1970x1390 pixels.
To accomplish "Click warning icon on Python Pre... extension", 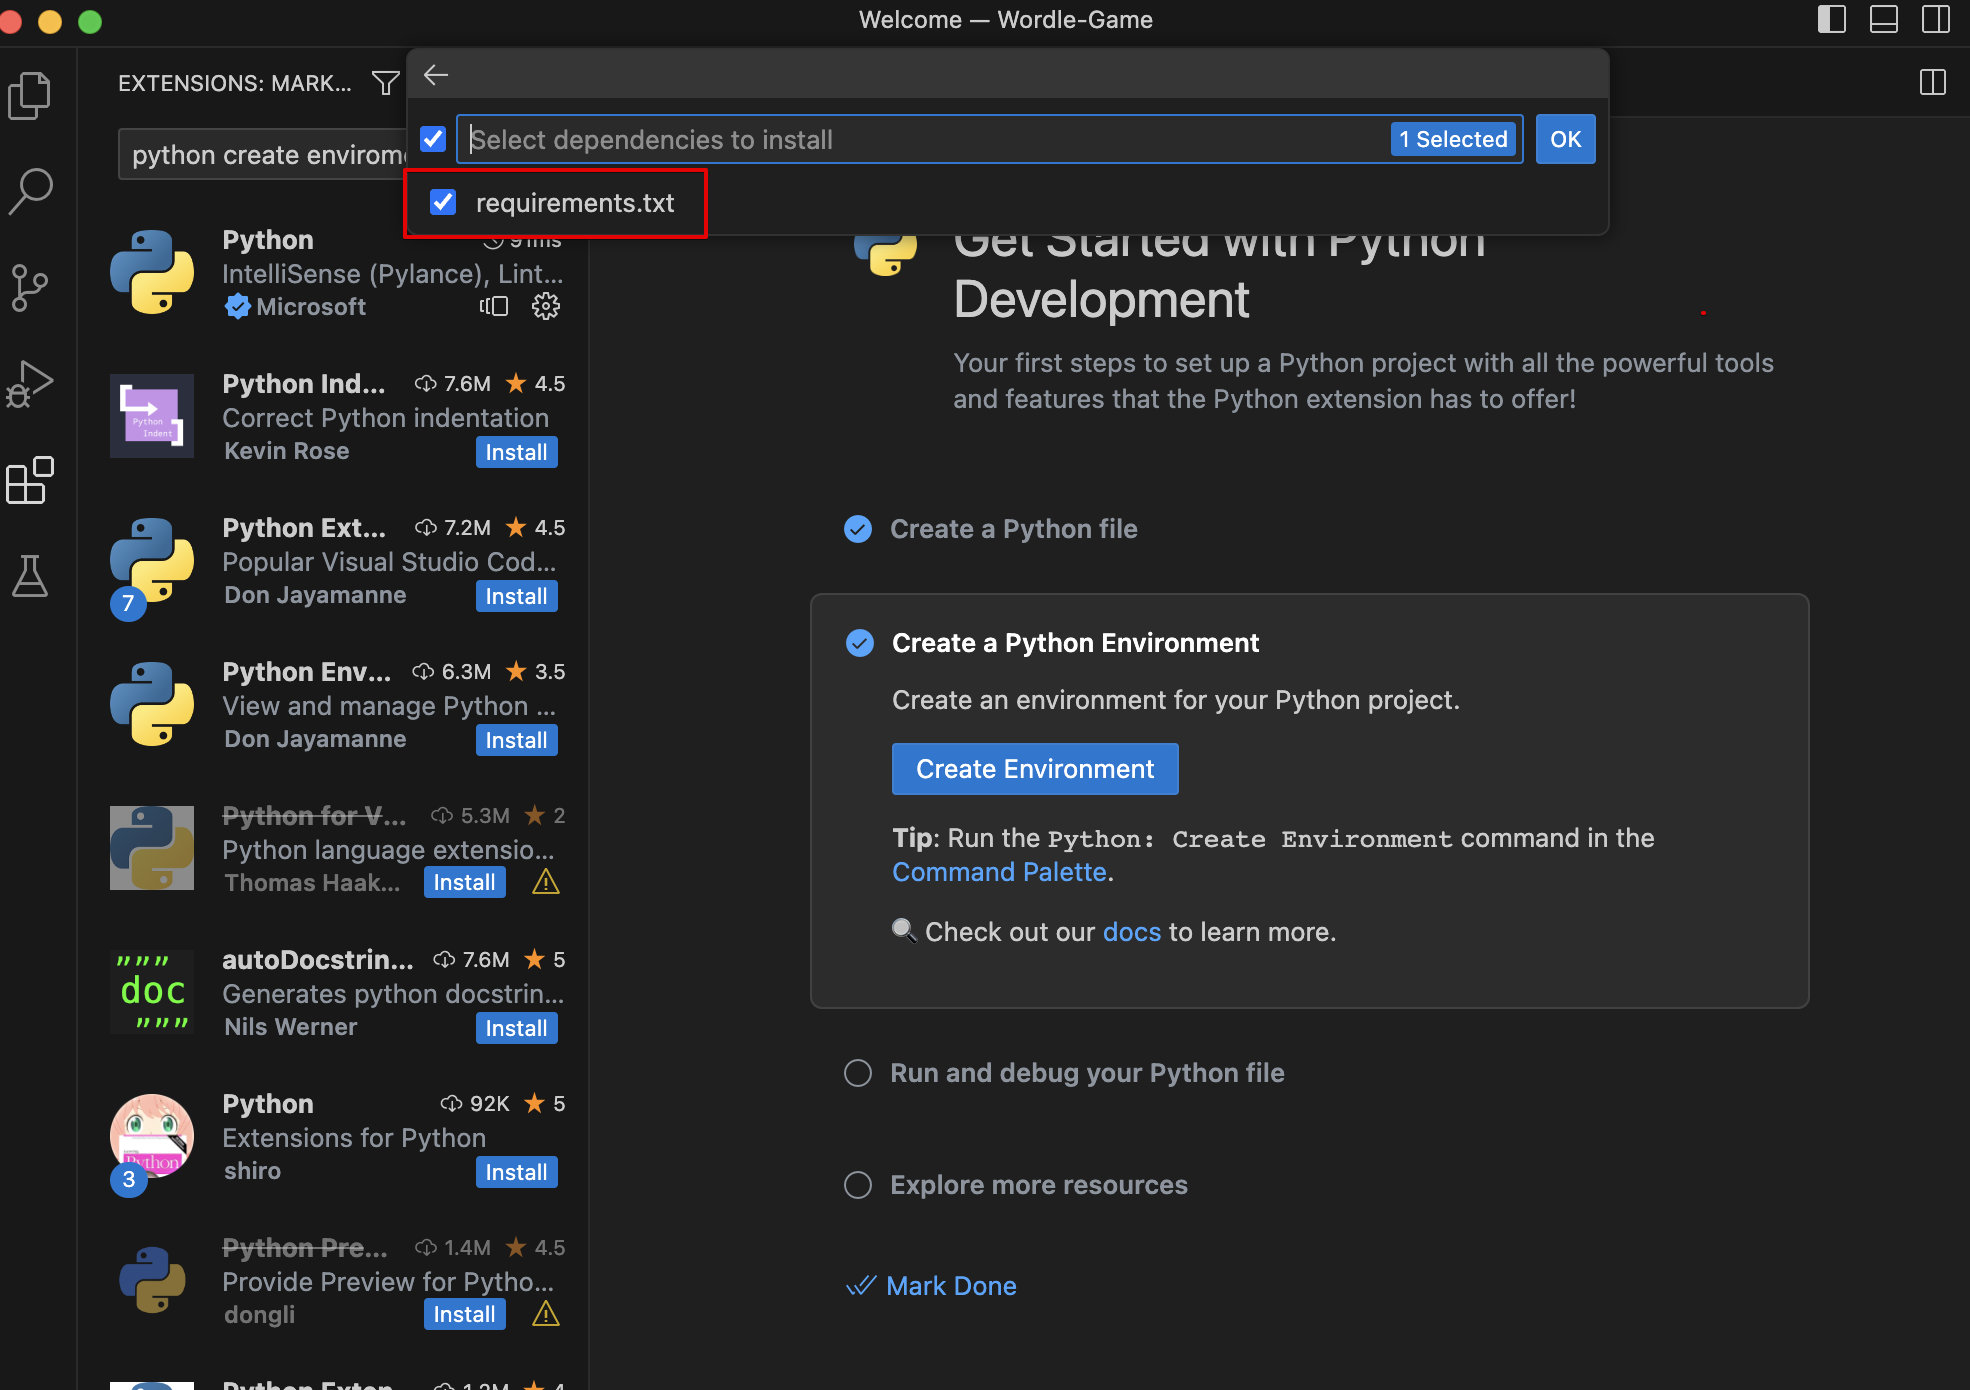I will [x=546, y=1314].
